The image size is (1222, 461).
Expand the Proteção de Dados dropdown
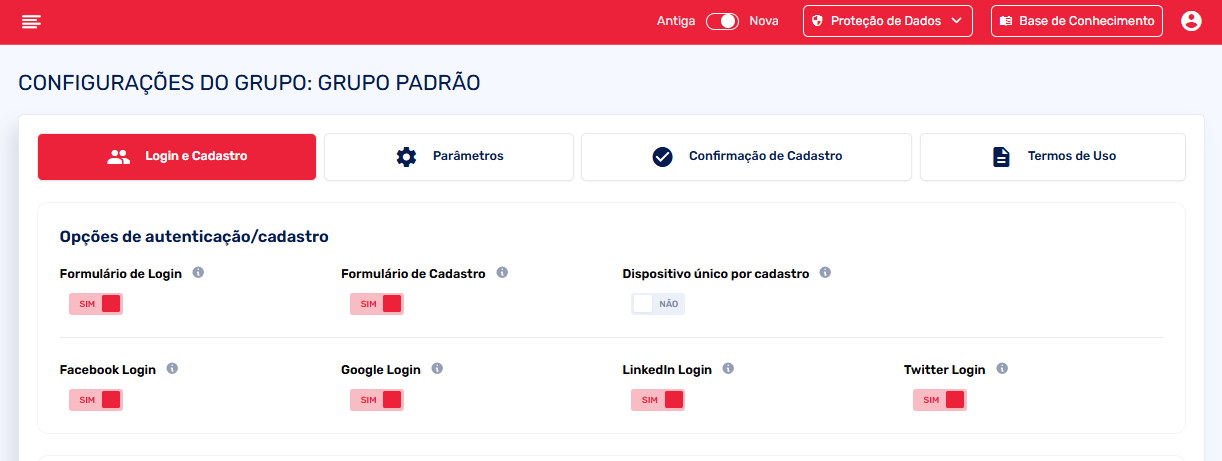pos(887,21)
